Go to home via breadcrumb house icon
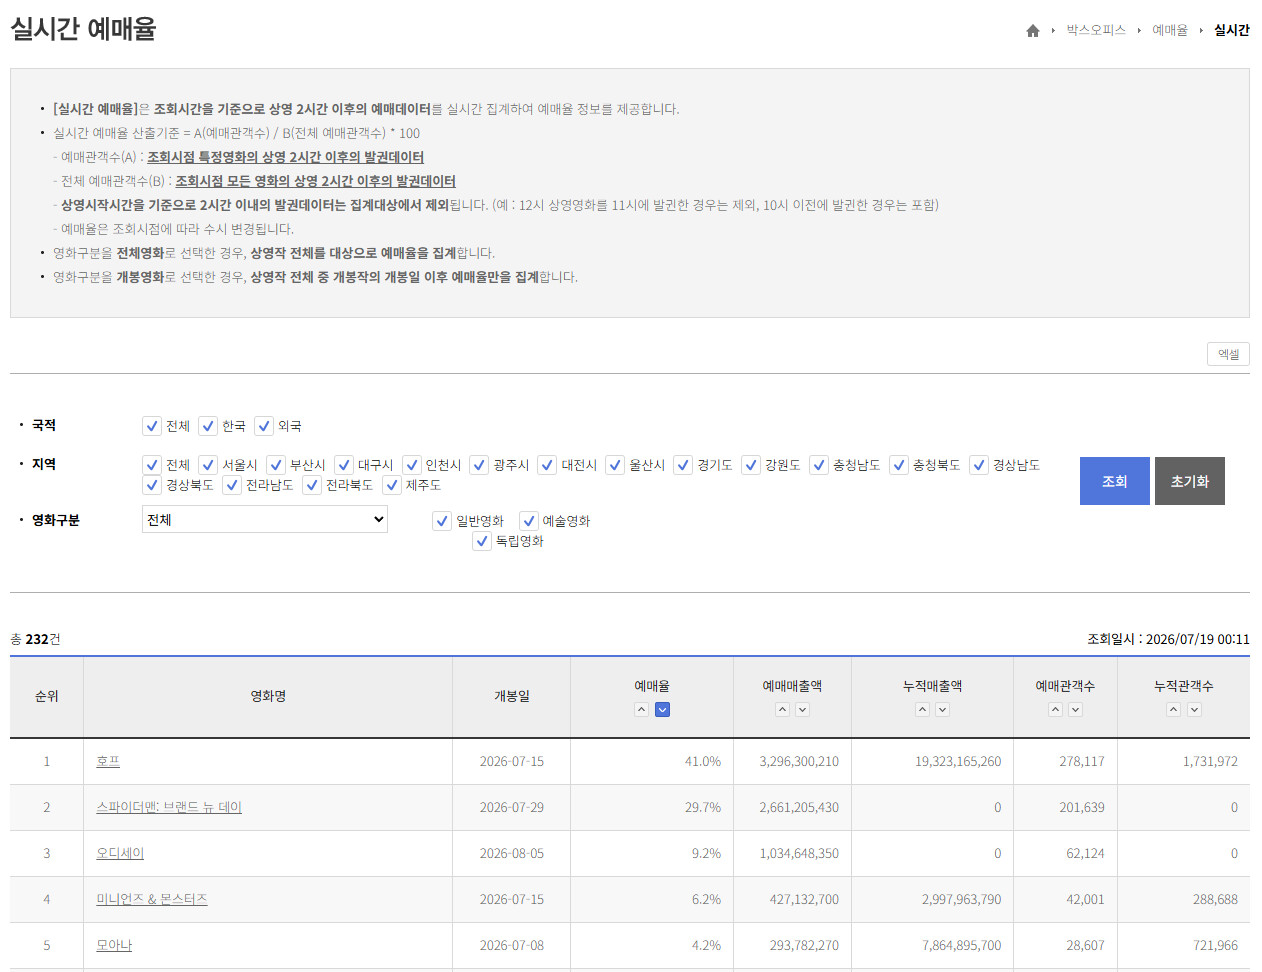The width and height of the screenshot is (1262, 972). 1033,31
